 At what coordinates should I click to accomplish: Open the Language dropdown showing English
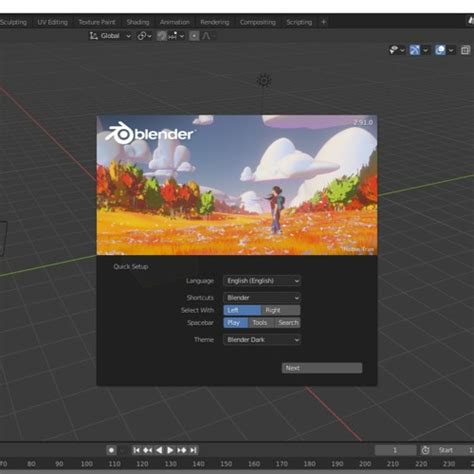262,281
